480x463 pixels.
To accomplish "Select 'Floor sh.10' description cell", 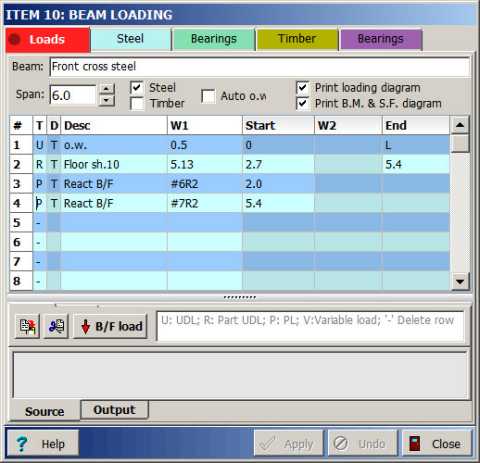I will (x=114, y=164).
